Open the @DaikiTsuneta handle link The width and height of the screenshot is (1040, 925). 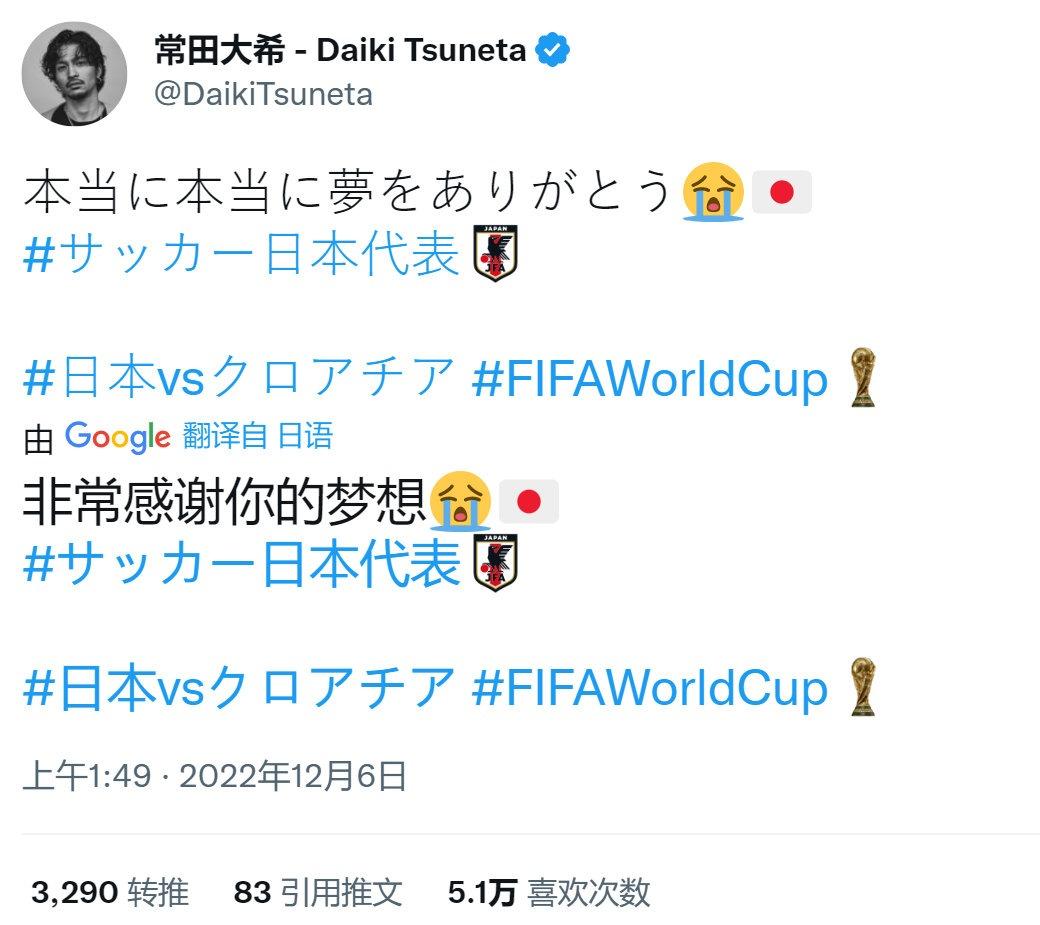click(x=263, y=94)
